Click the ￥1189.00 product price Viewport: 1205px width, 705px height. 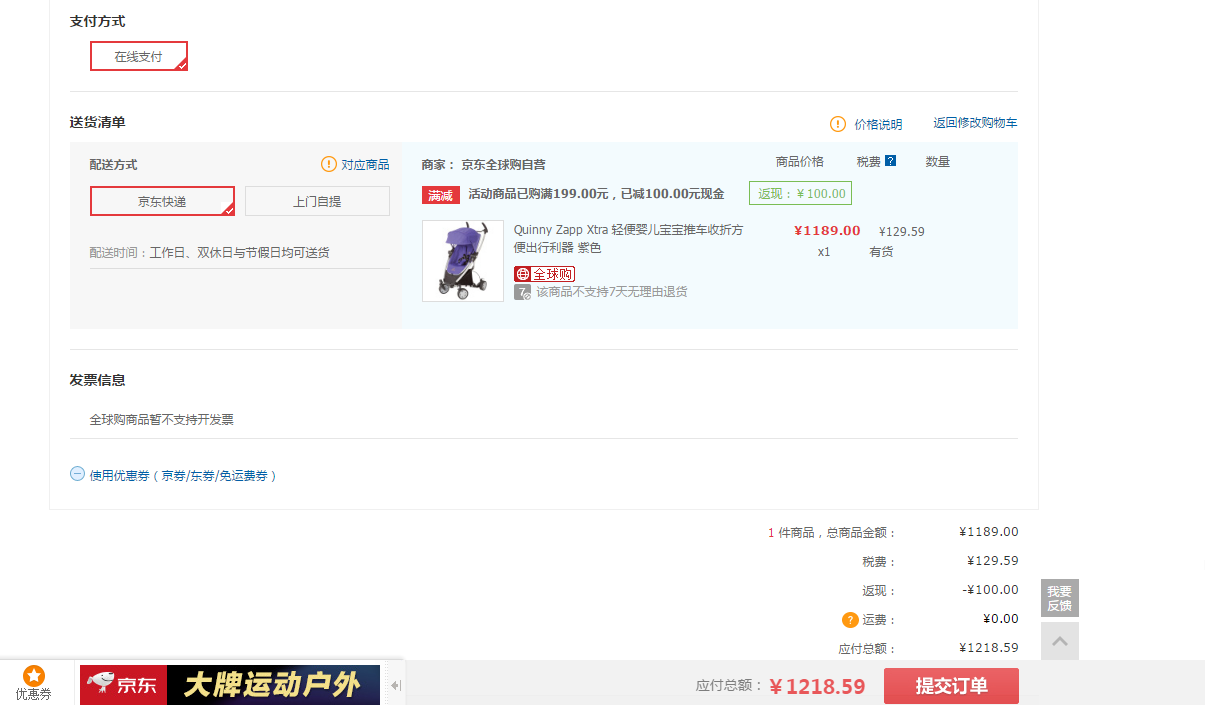tap(827, 230)
